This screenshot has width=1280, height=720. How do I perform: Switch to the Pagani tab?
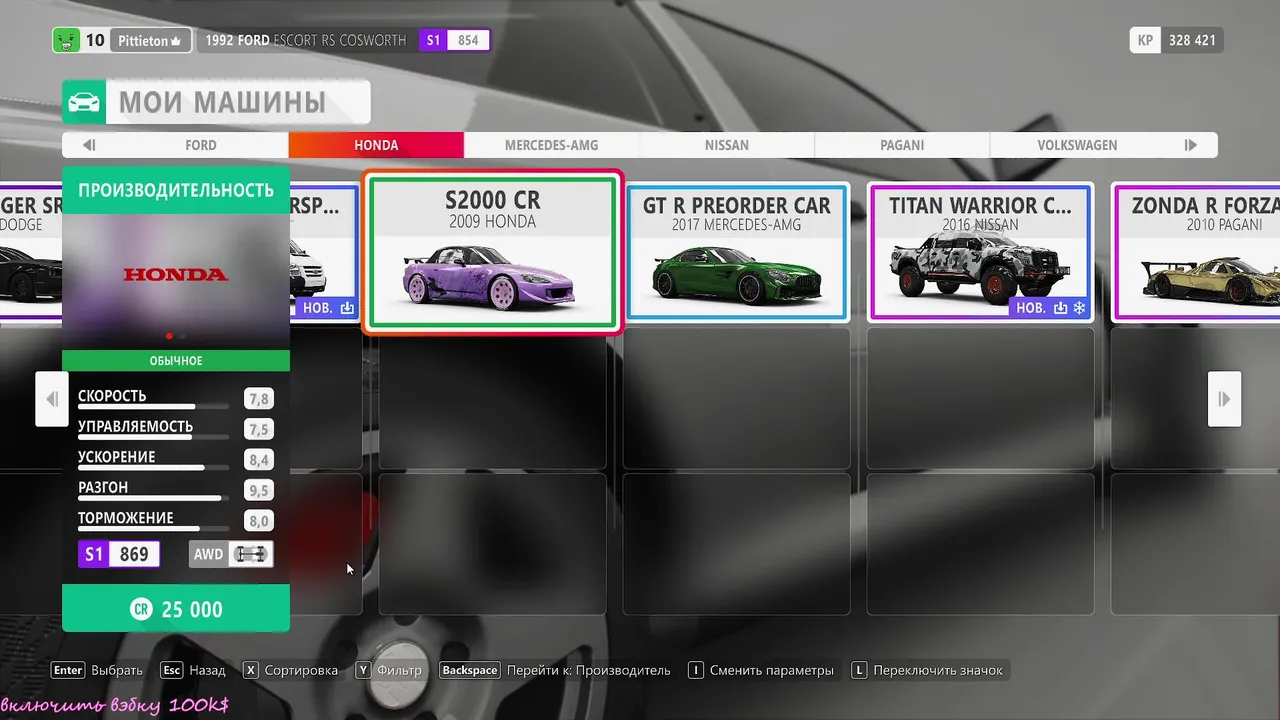pos(902,145)
